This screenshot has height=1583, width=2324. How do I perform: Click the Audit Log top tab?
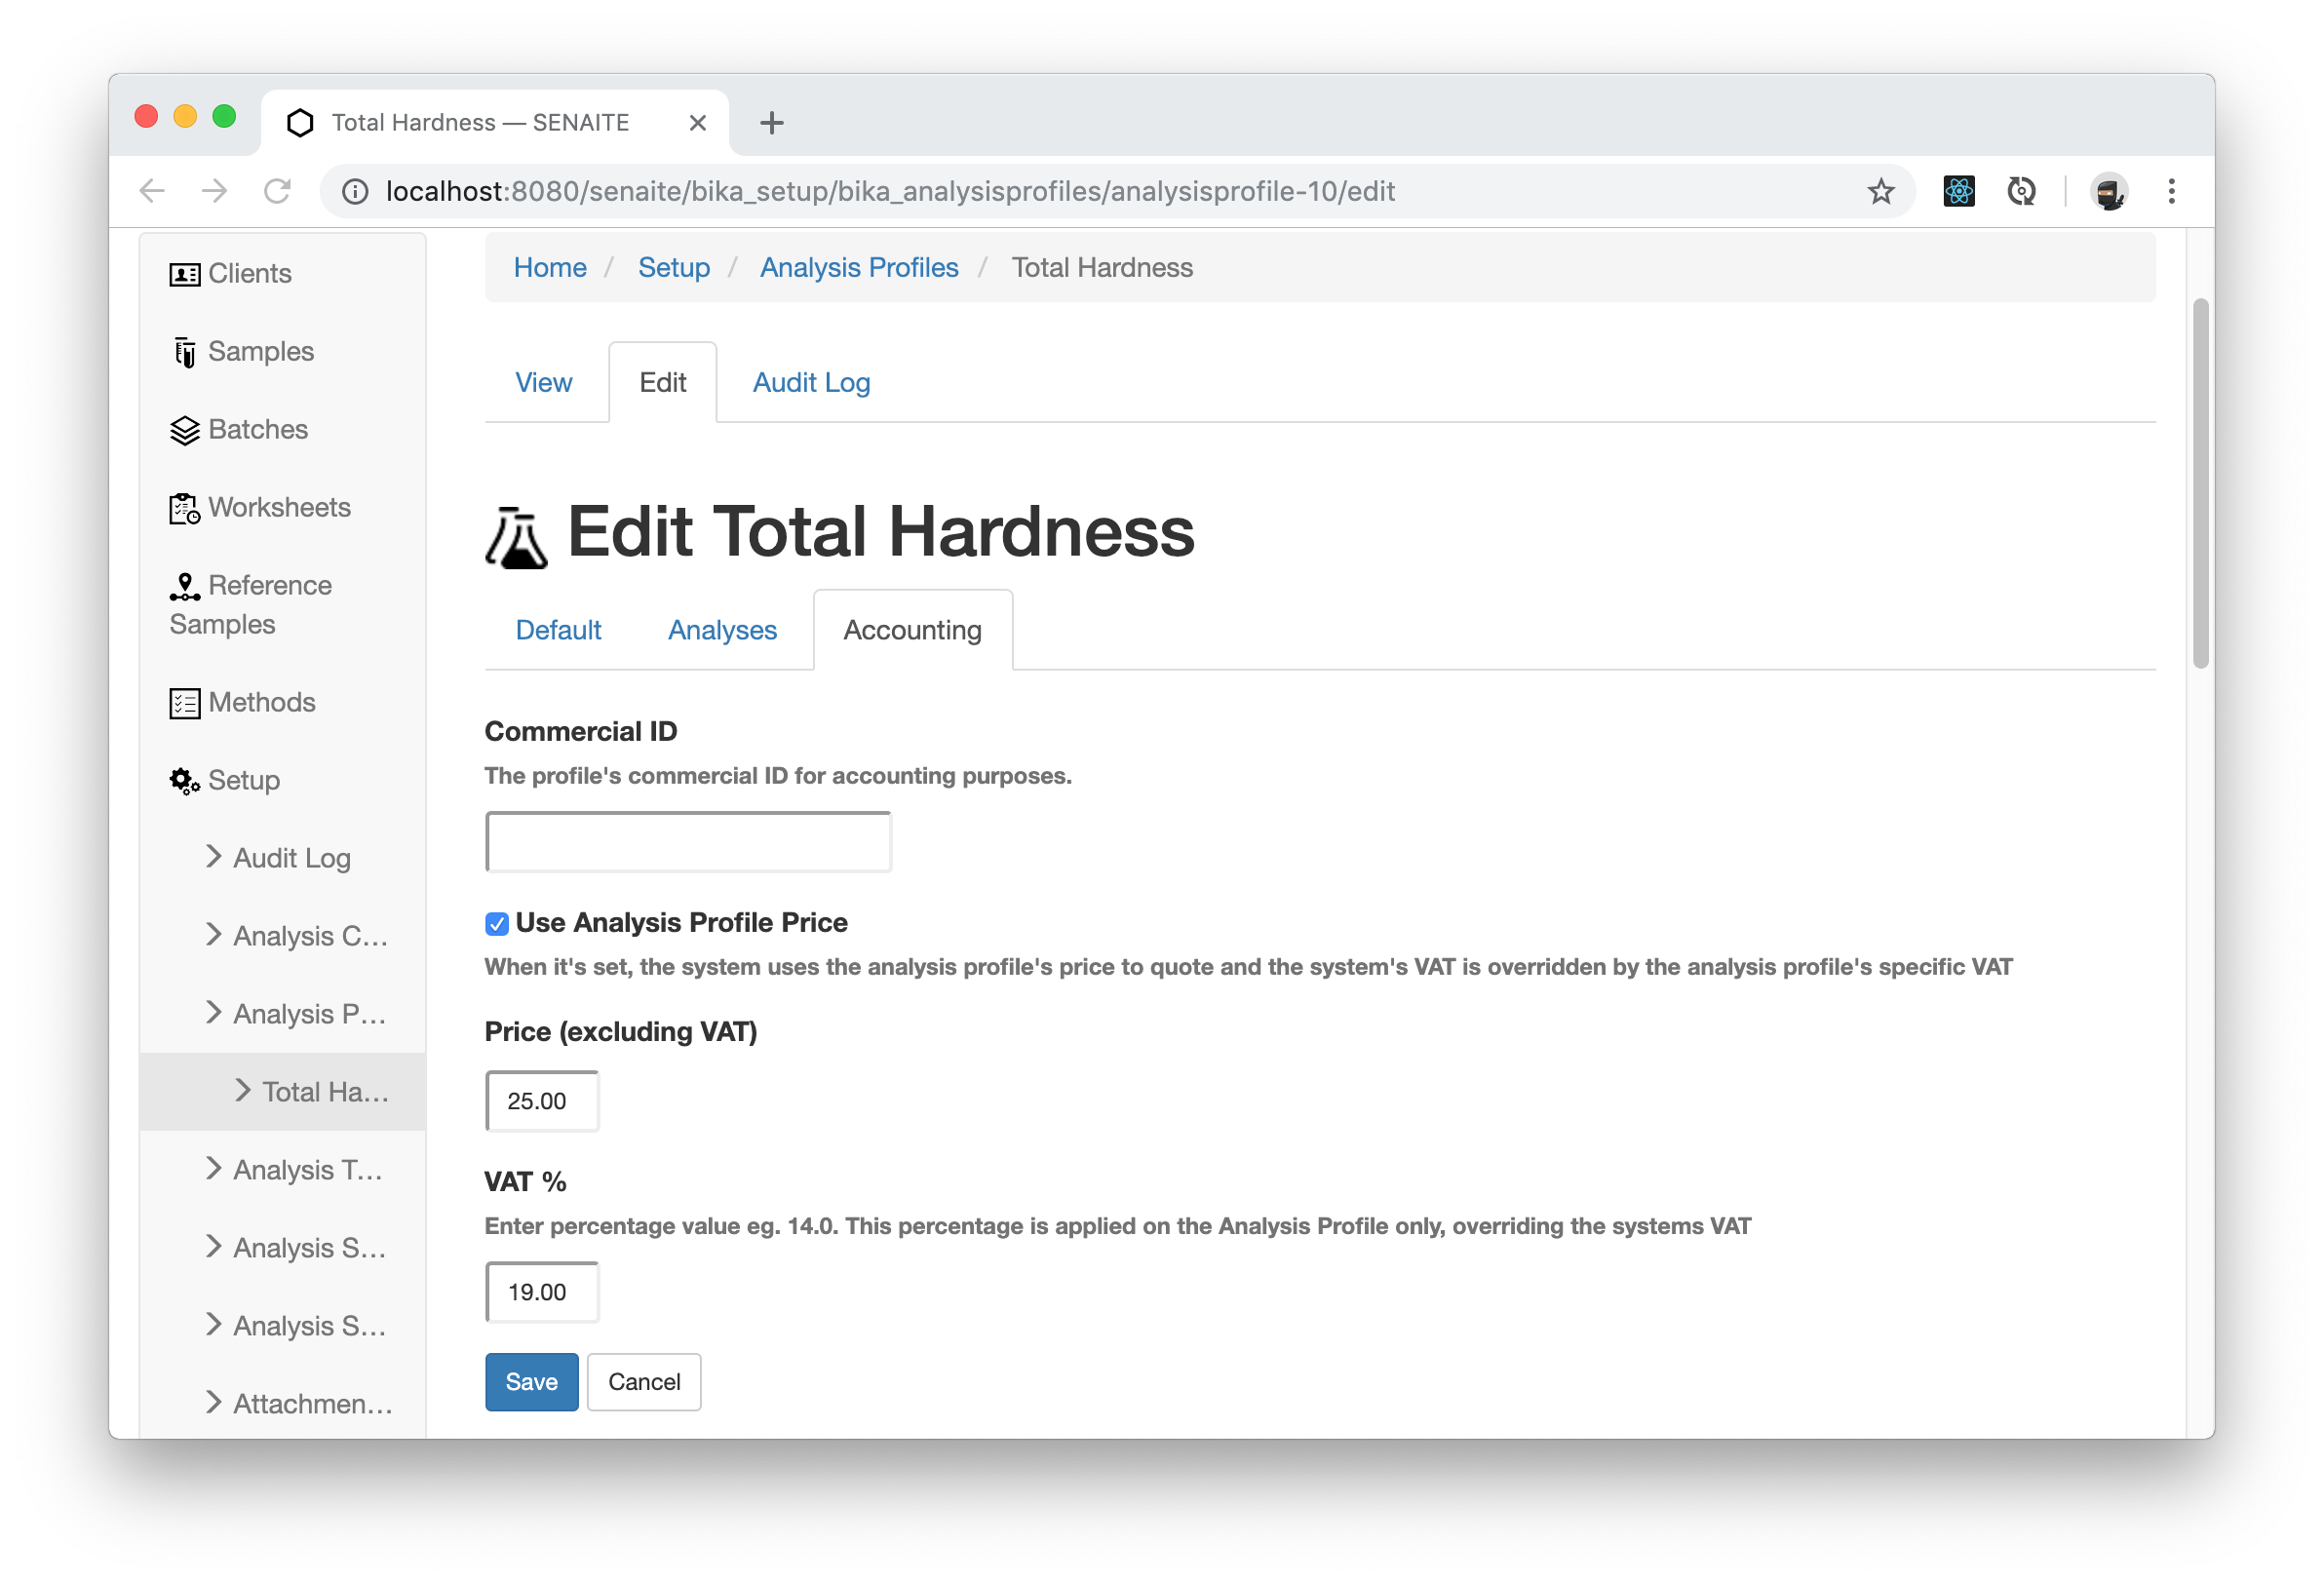pyautogui.click(x=811, y=382)
